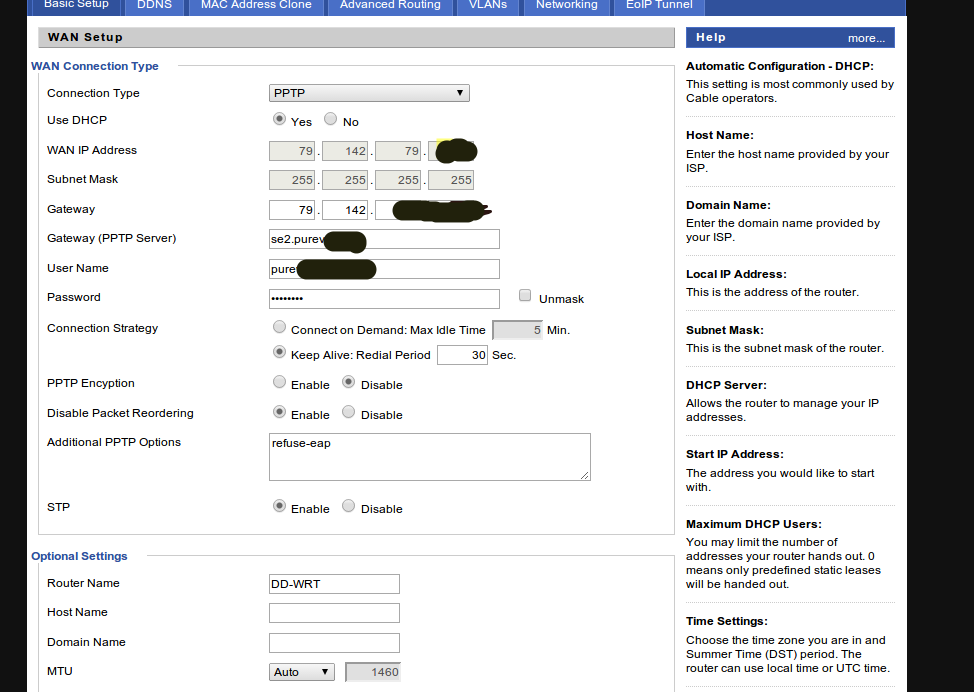The width and height of the screenshot is (974, 692).
Task: Expand the MTU Auto dropdown
Action: tap(302, 672)
